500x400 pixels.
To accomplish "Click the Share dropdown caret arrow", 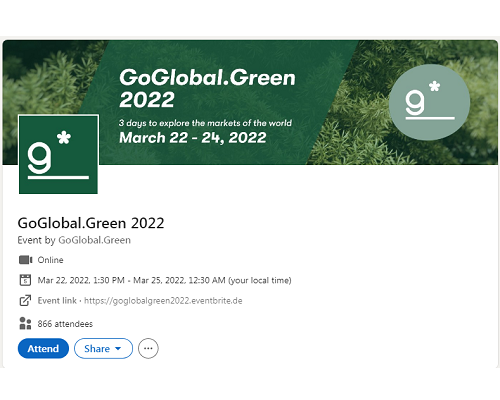I will [118, 349].
